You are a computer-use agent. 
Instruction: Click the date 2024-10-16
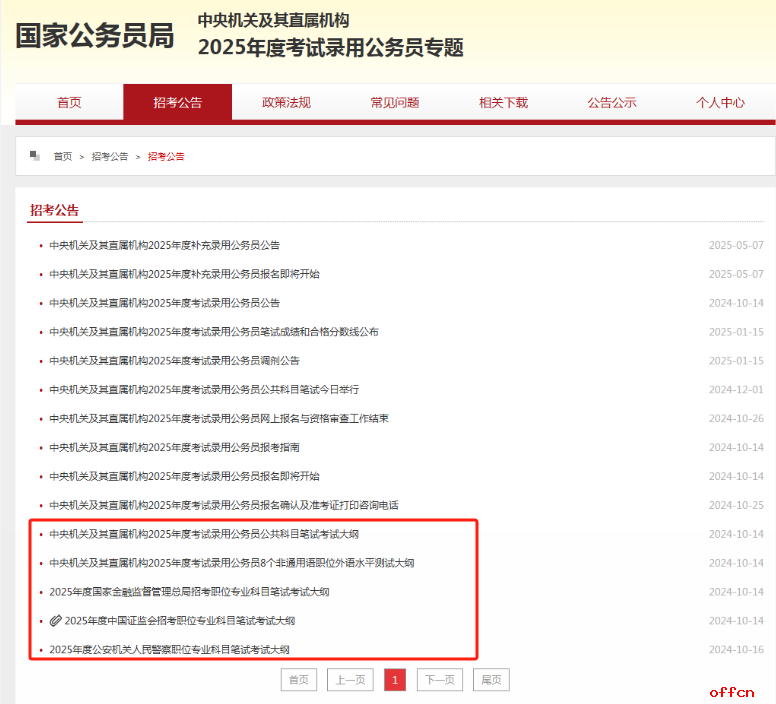[736, 650]
